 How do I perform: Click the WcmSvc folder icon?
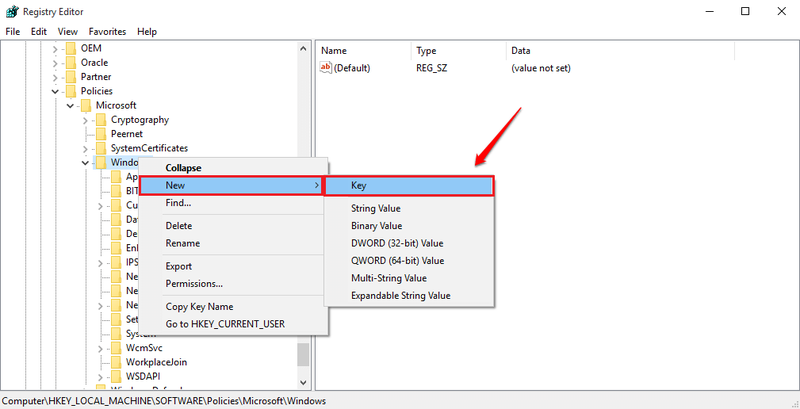[x=116, y=348]
